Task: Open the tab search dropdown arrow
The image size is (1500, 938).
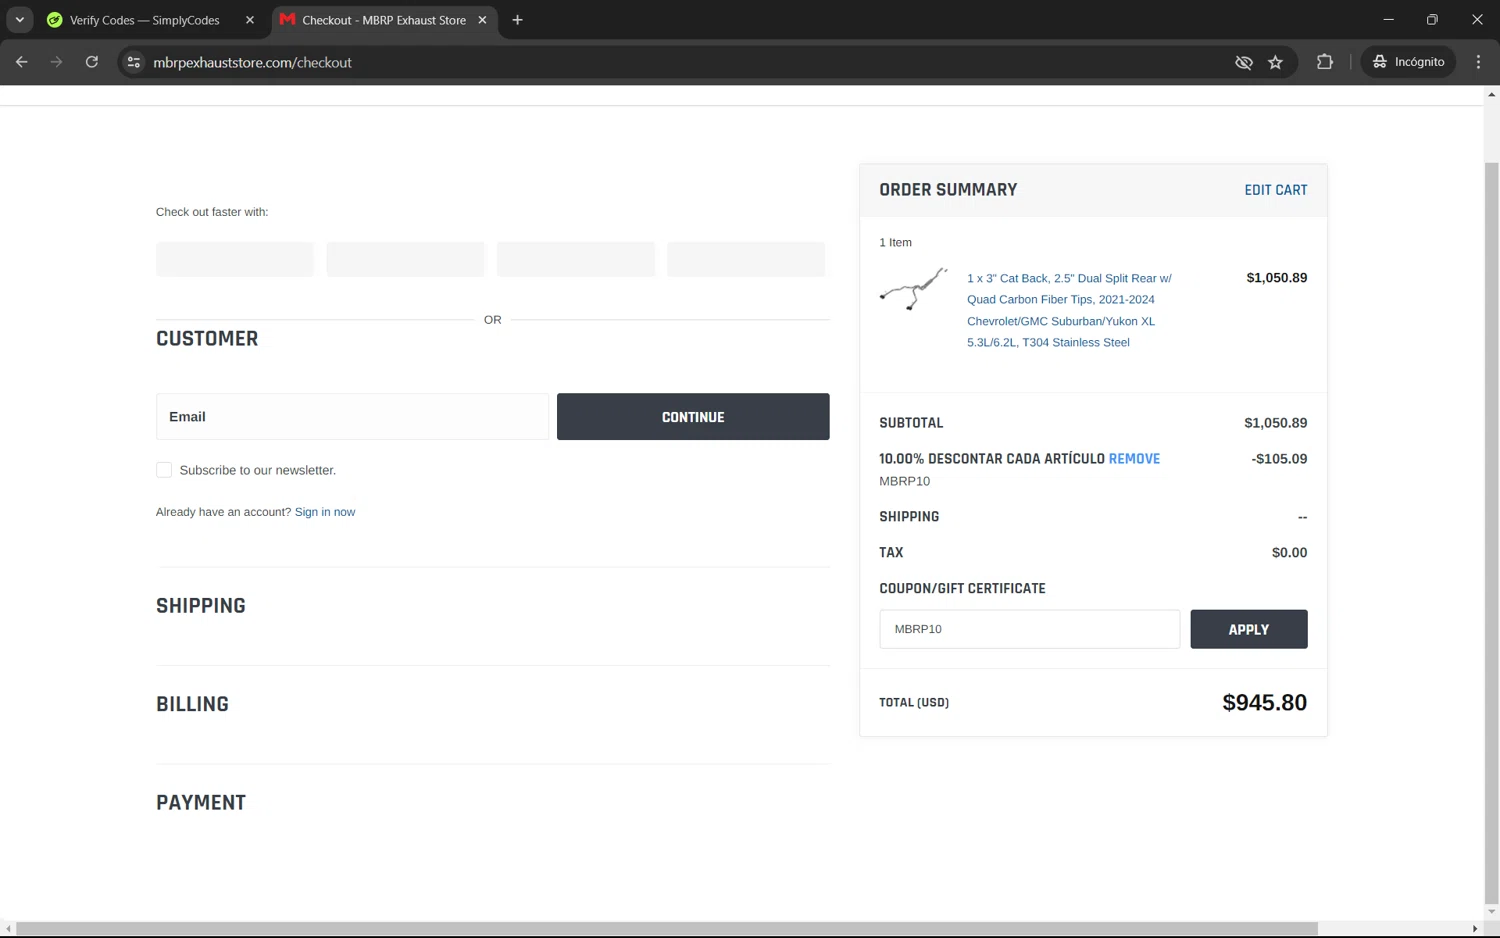Action: pyautogui.click(x=19, y=20)
